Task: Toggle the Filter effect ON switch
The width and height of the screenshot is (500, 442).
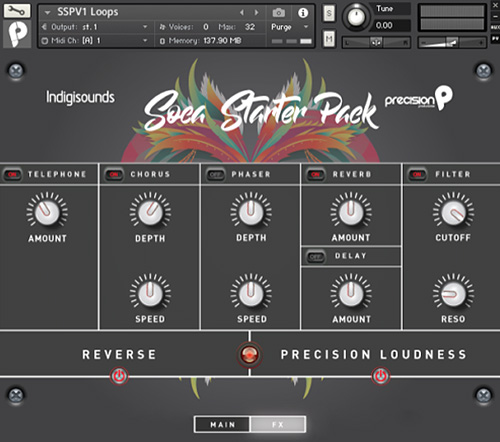Action: 417,174
